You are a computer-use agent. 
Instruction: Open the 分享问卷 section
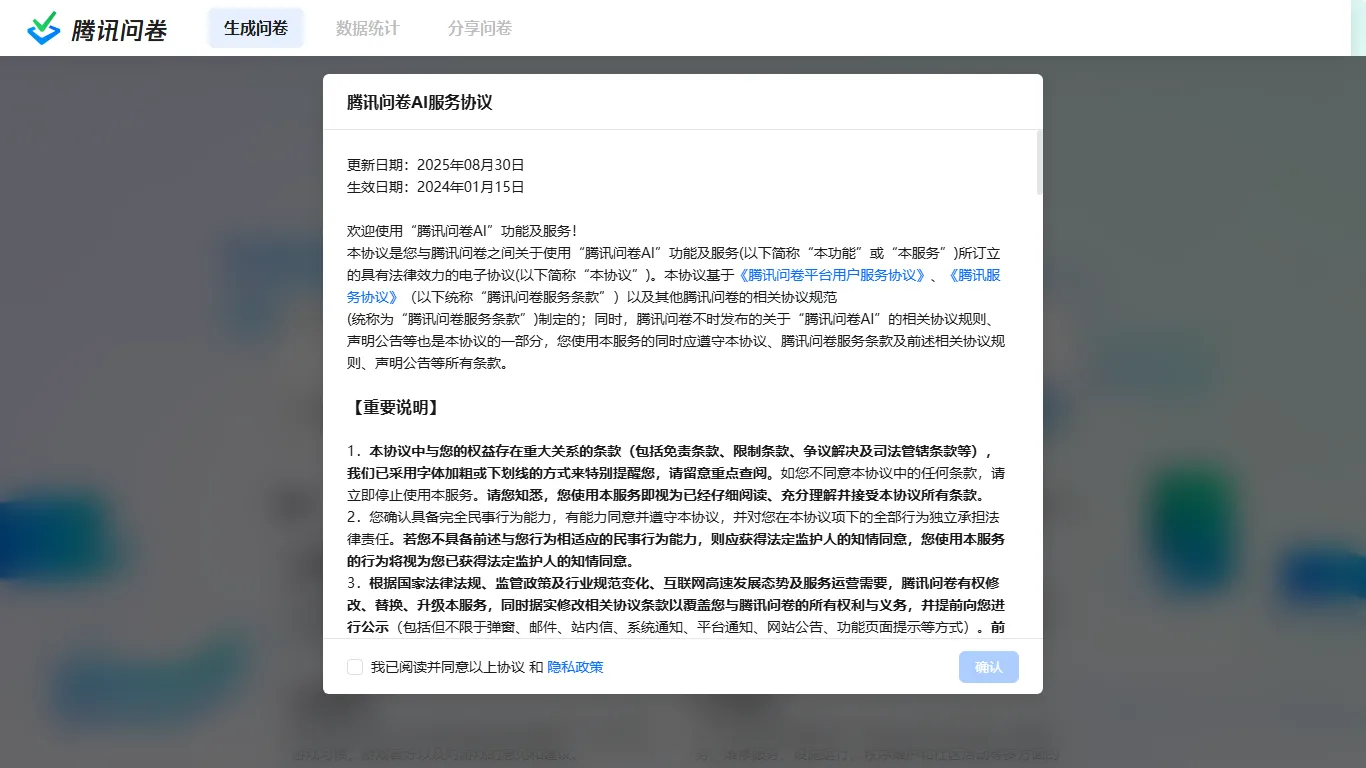[x=480, y=28]
